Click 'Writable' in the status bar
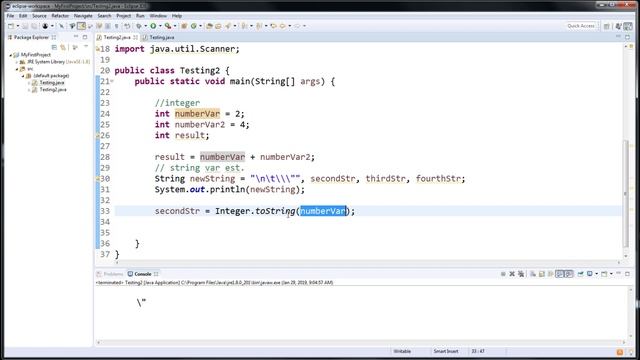640x360 pixels. (402, 351)
